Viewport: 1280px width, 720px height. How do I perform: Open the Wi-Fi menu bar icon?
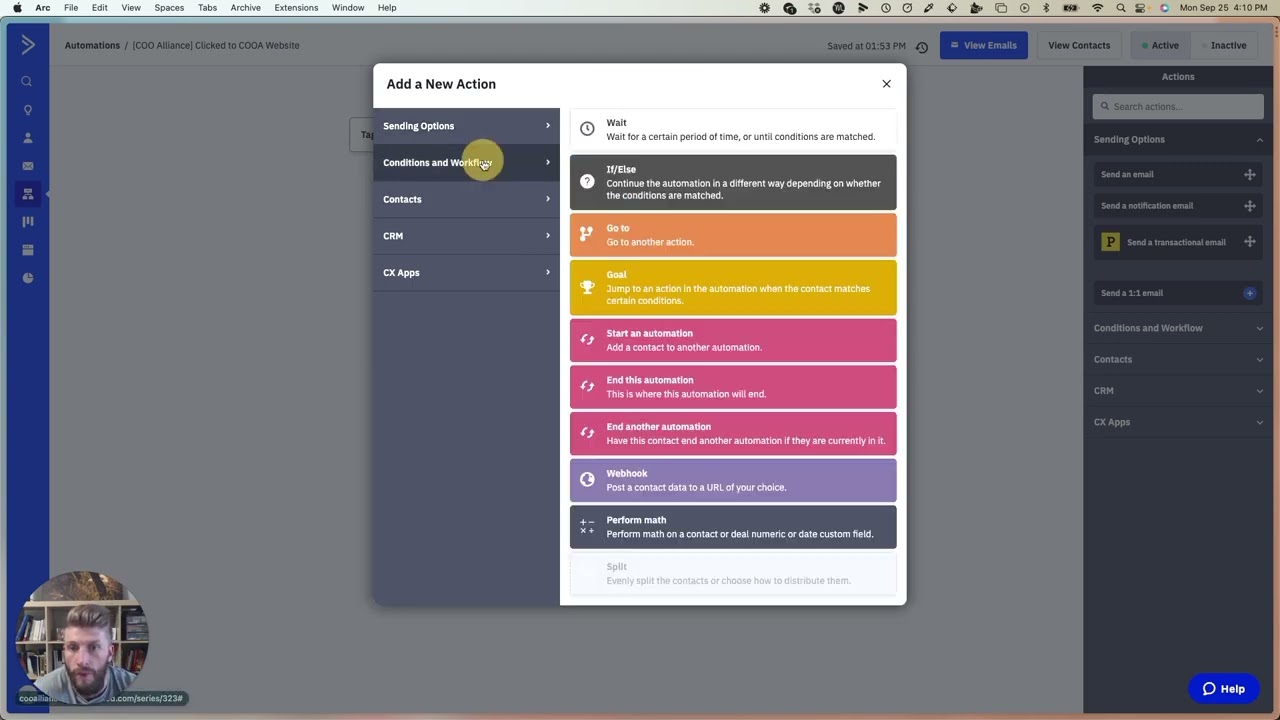pos(1097,8)
